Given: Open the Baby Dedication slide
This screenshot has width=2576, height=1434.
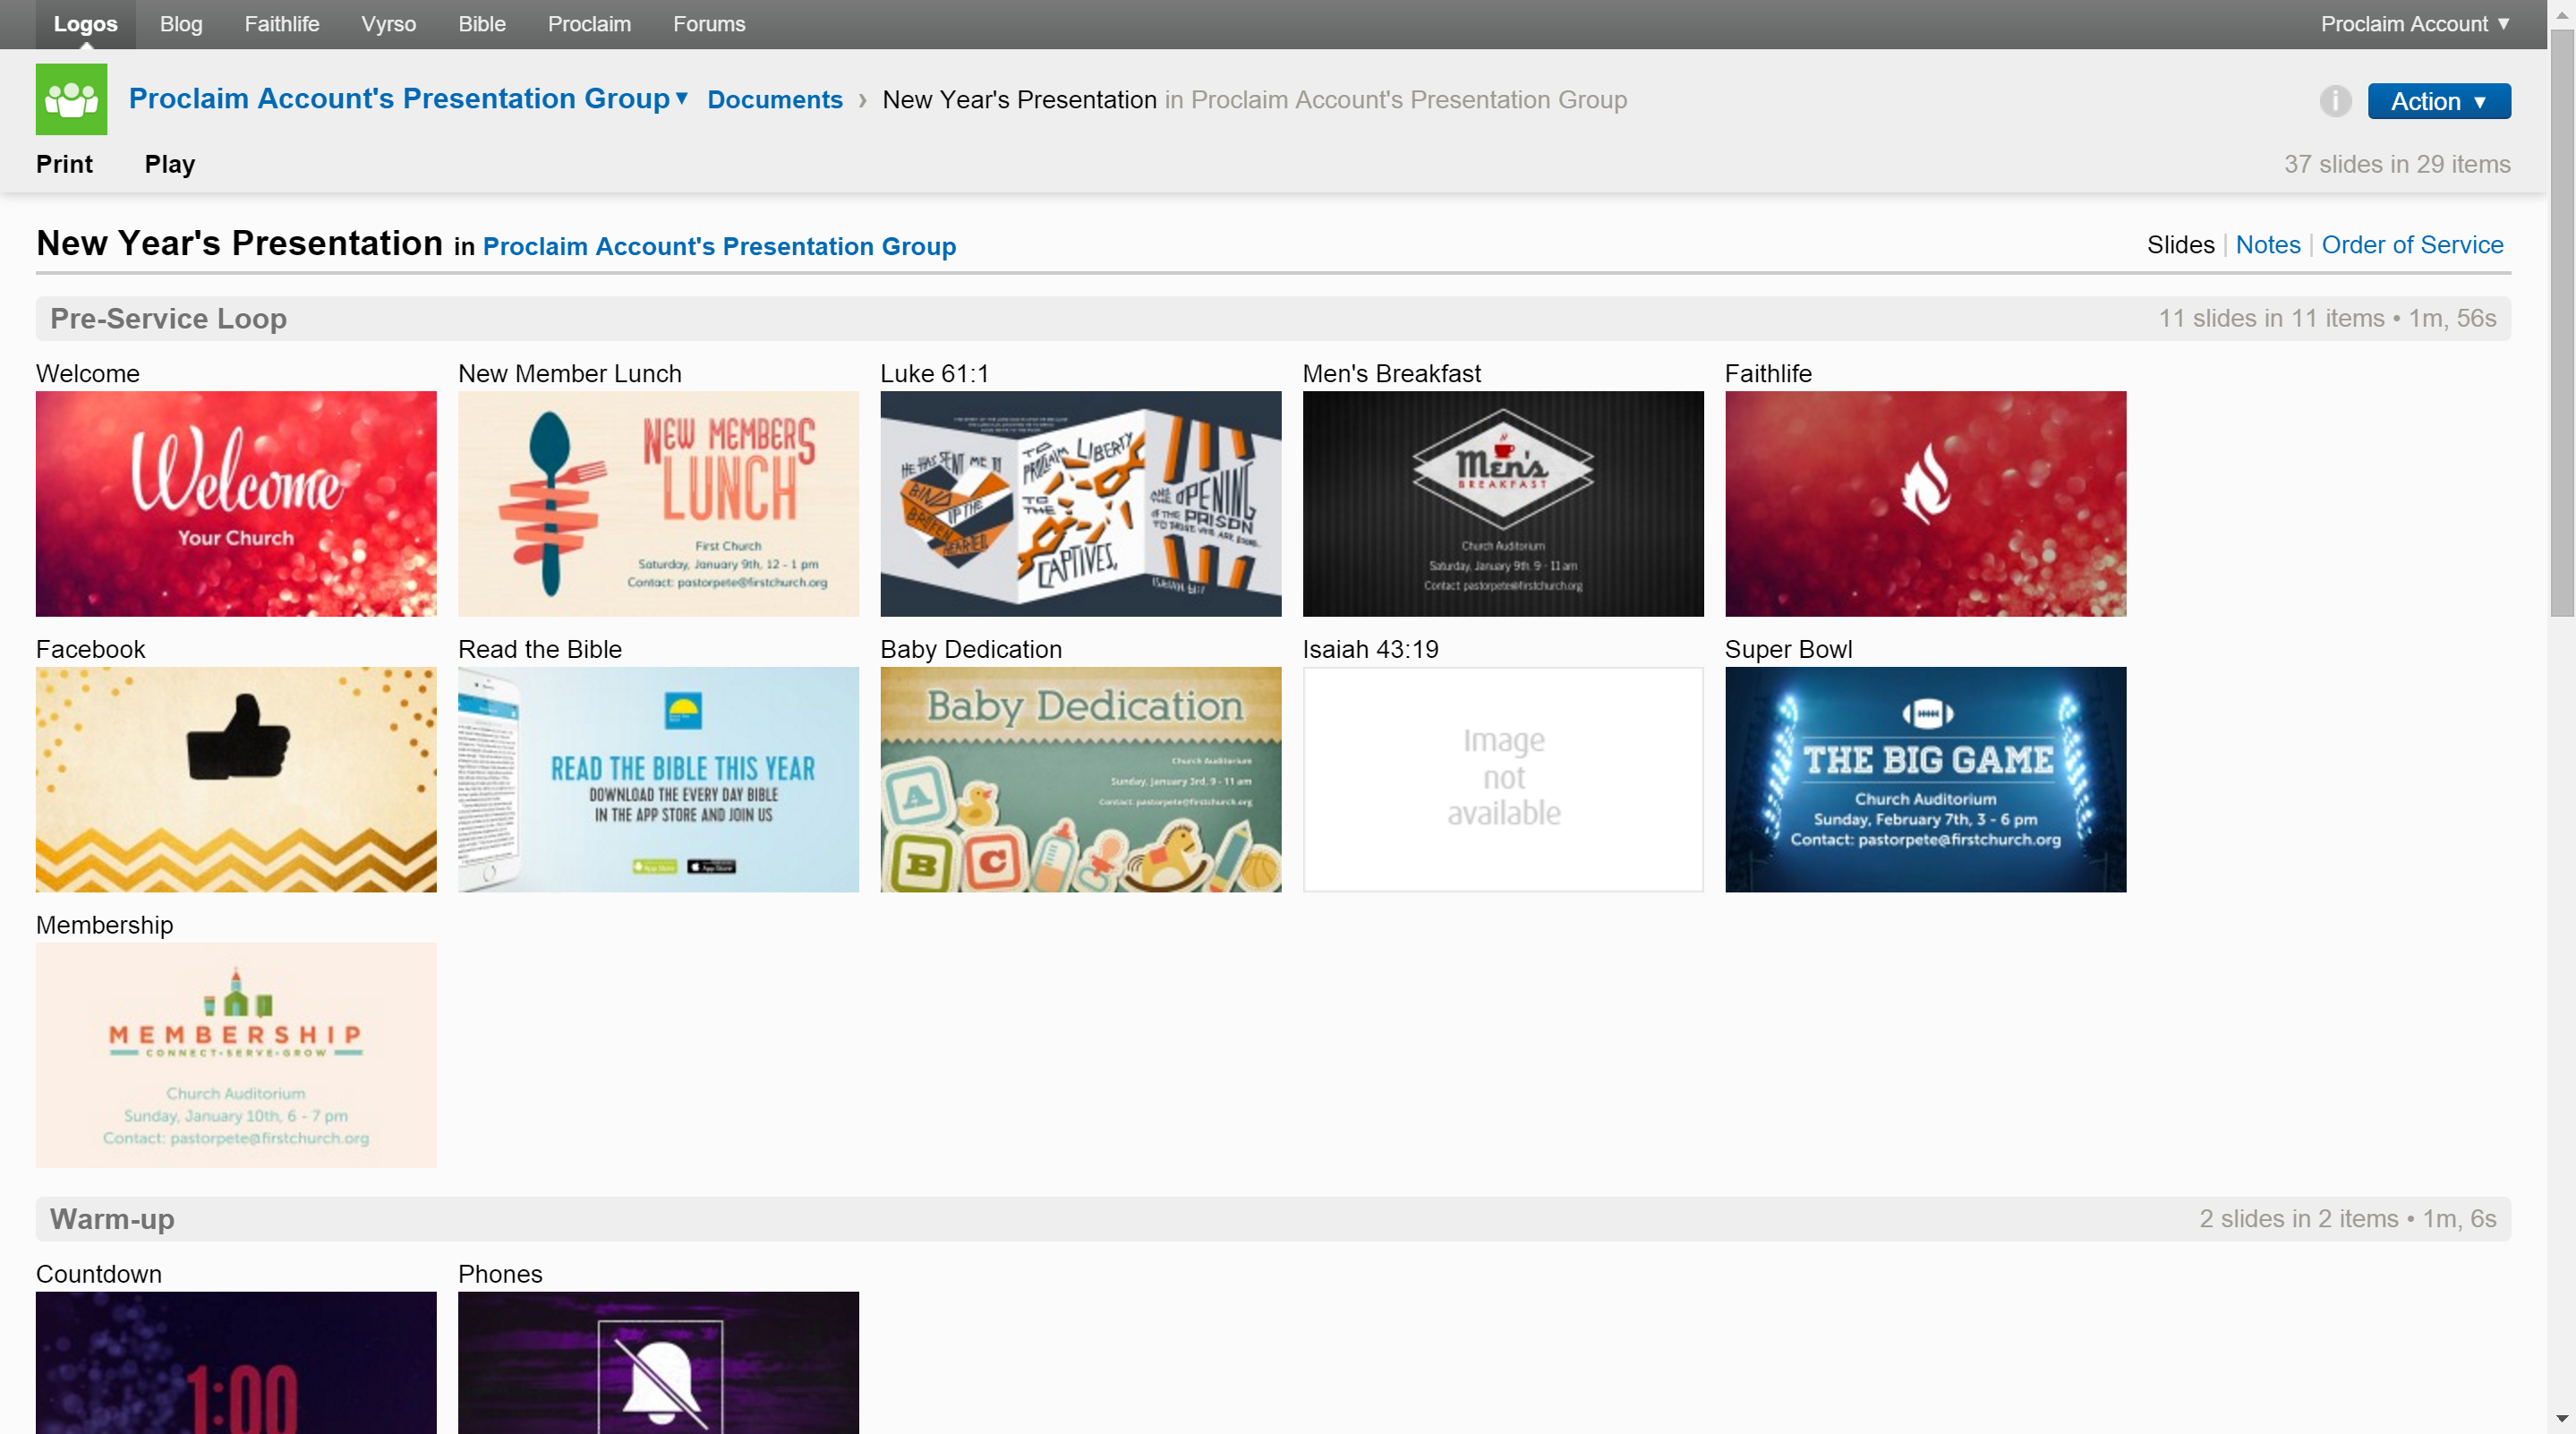Looking at the screenshot, I should (x=1080, y=780).
